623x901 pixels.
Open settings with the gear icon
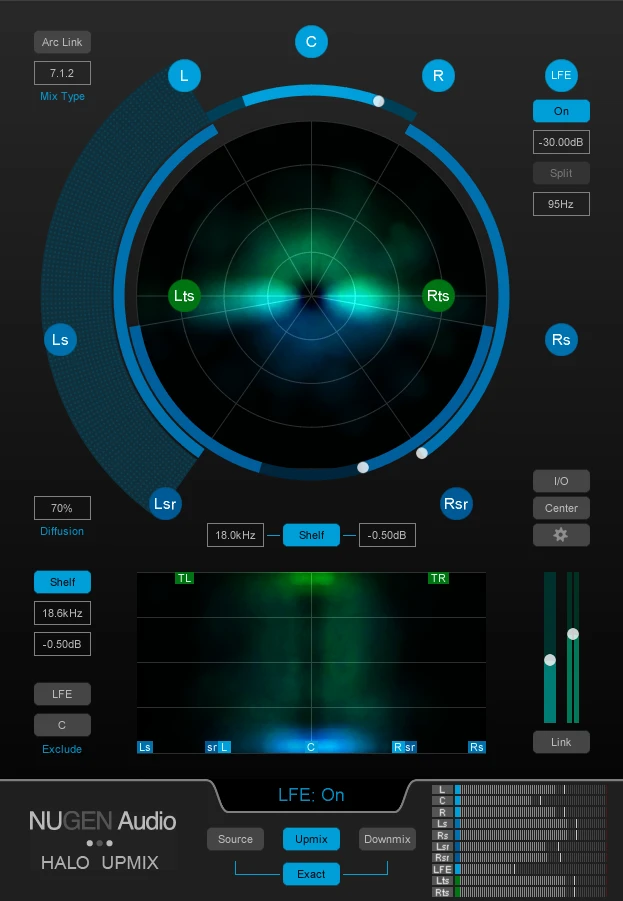[561, 535]
